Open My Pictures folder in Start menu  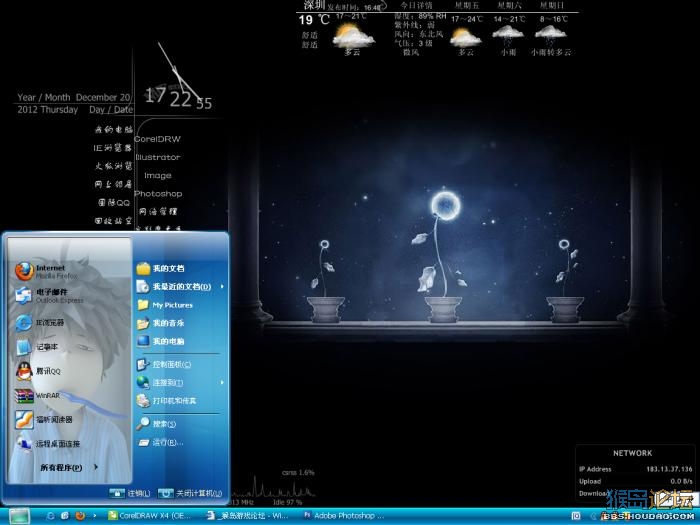tap(165, 305)
